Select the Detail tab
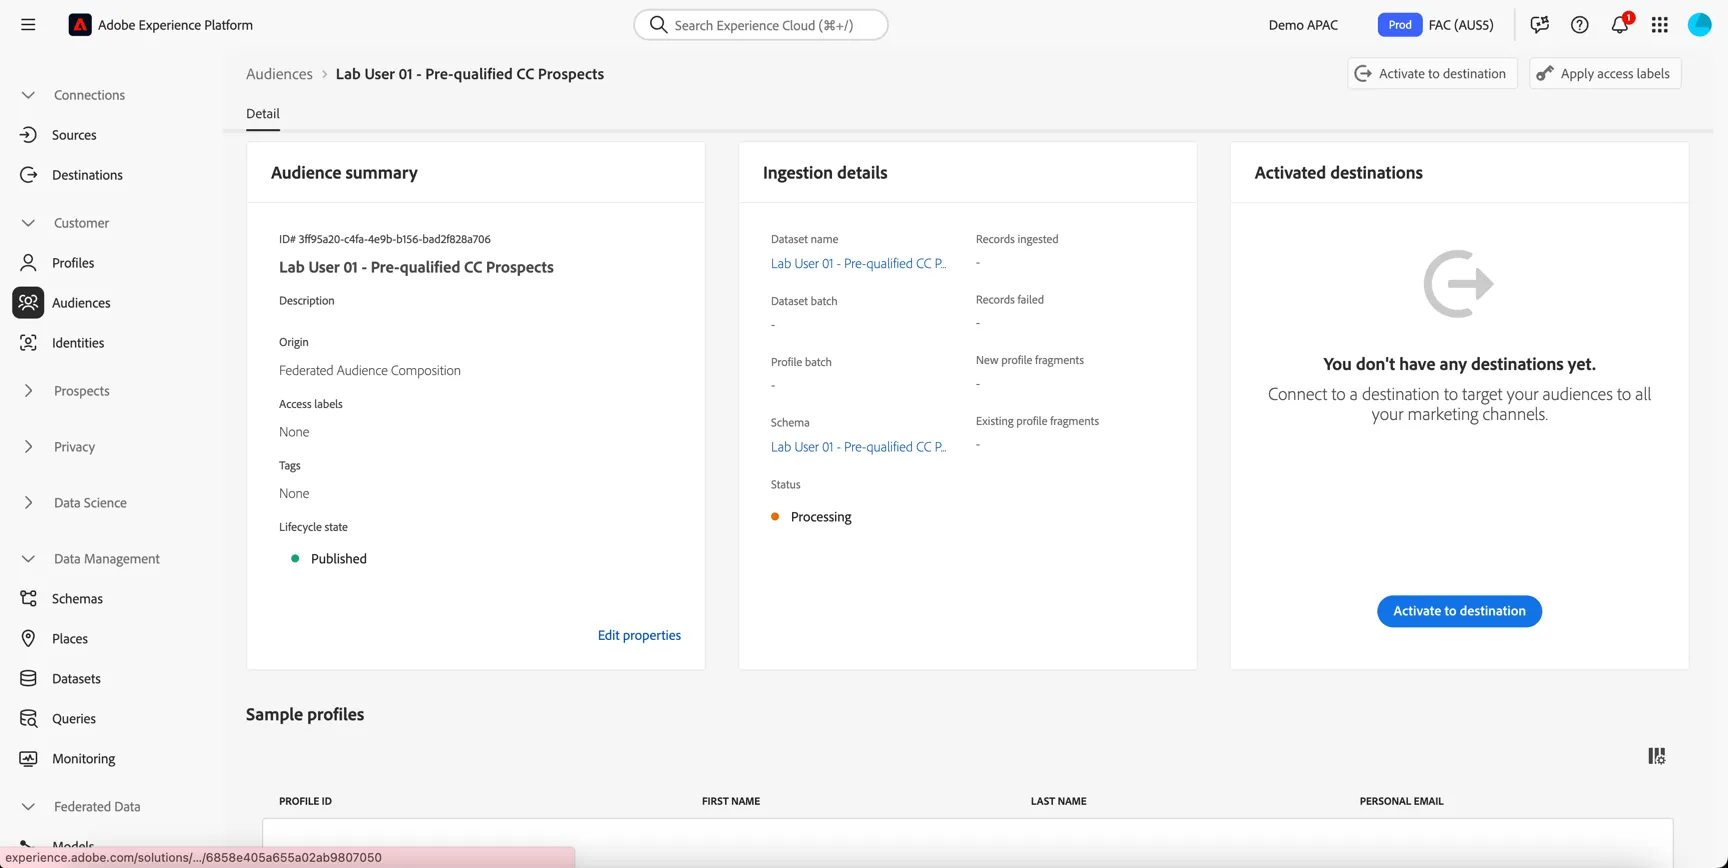The image size is (1728, 868). click(263, 114)
